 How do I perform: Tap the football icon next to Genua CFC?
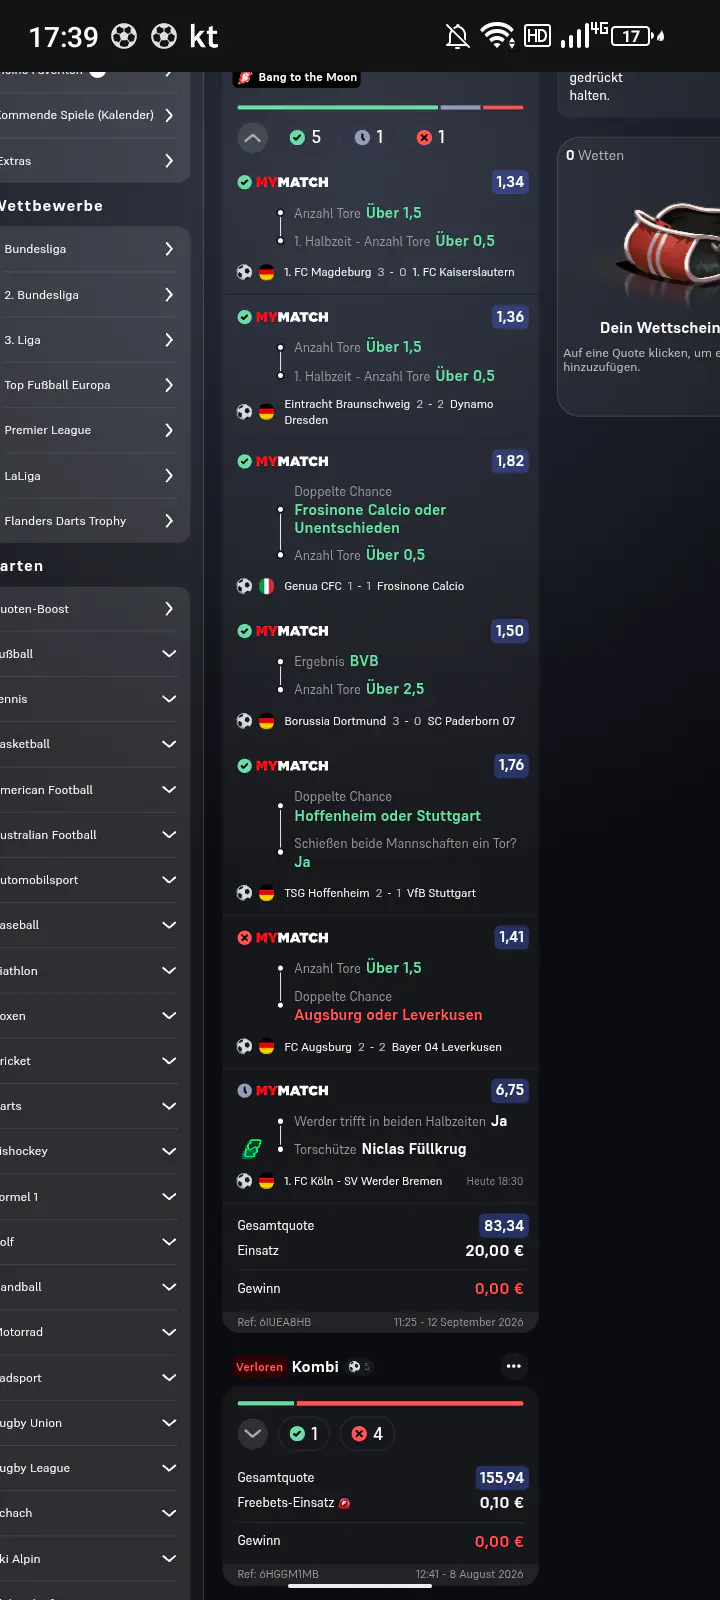[x=244, y=586]
